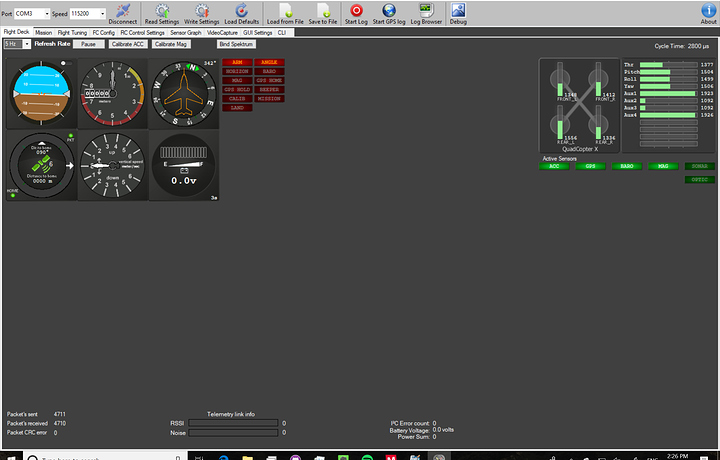Click the altimeter gauge in meters
The image size is (720, 460).
pos(112,93)
